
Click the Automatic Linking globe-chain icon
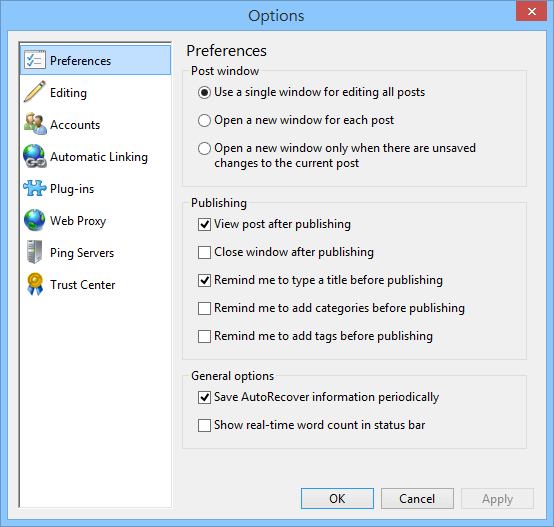pyautogui.click(x=35, y=156)
